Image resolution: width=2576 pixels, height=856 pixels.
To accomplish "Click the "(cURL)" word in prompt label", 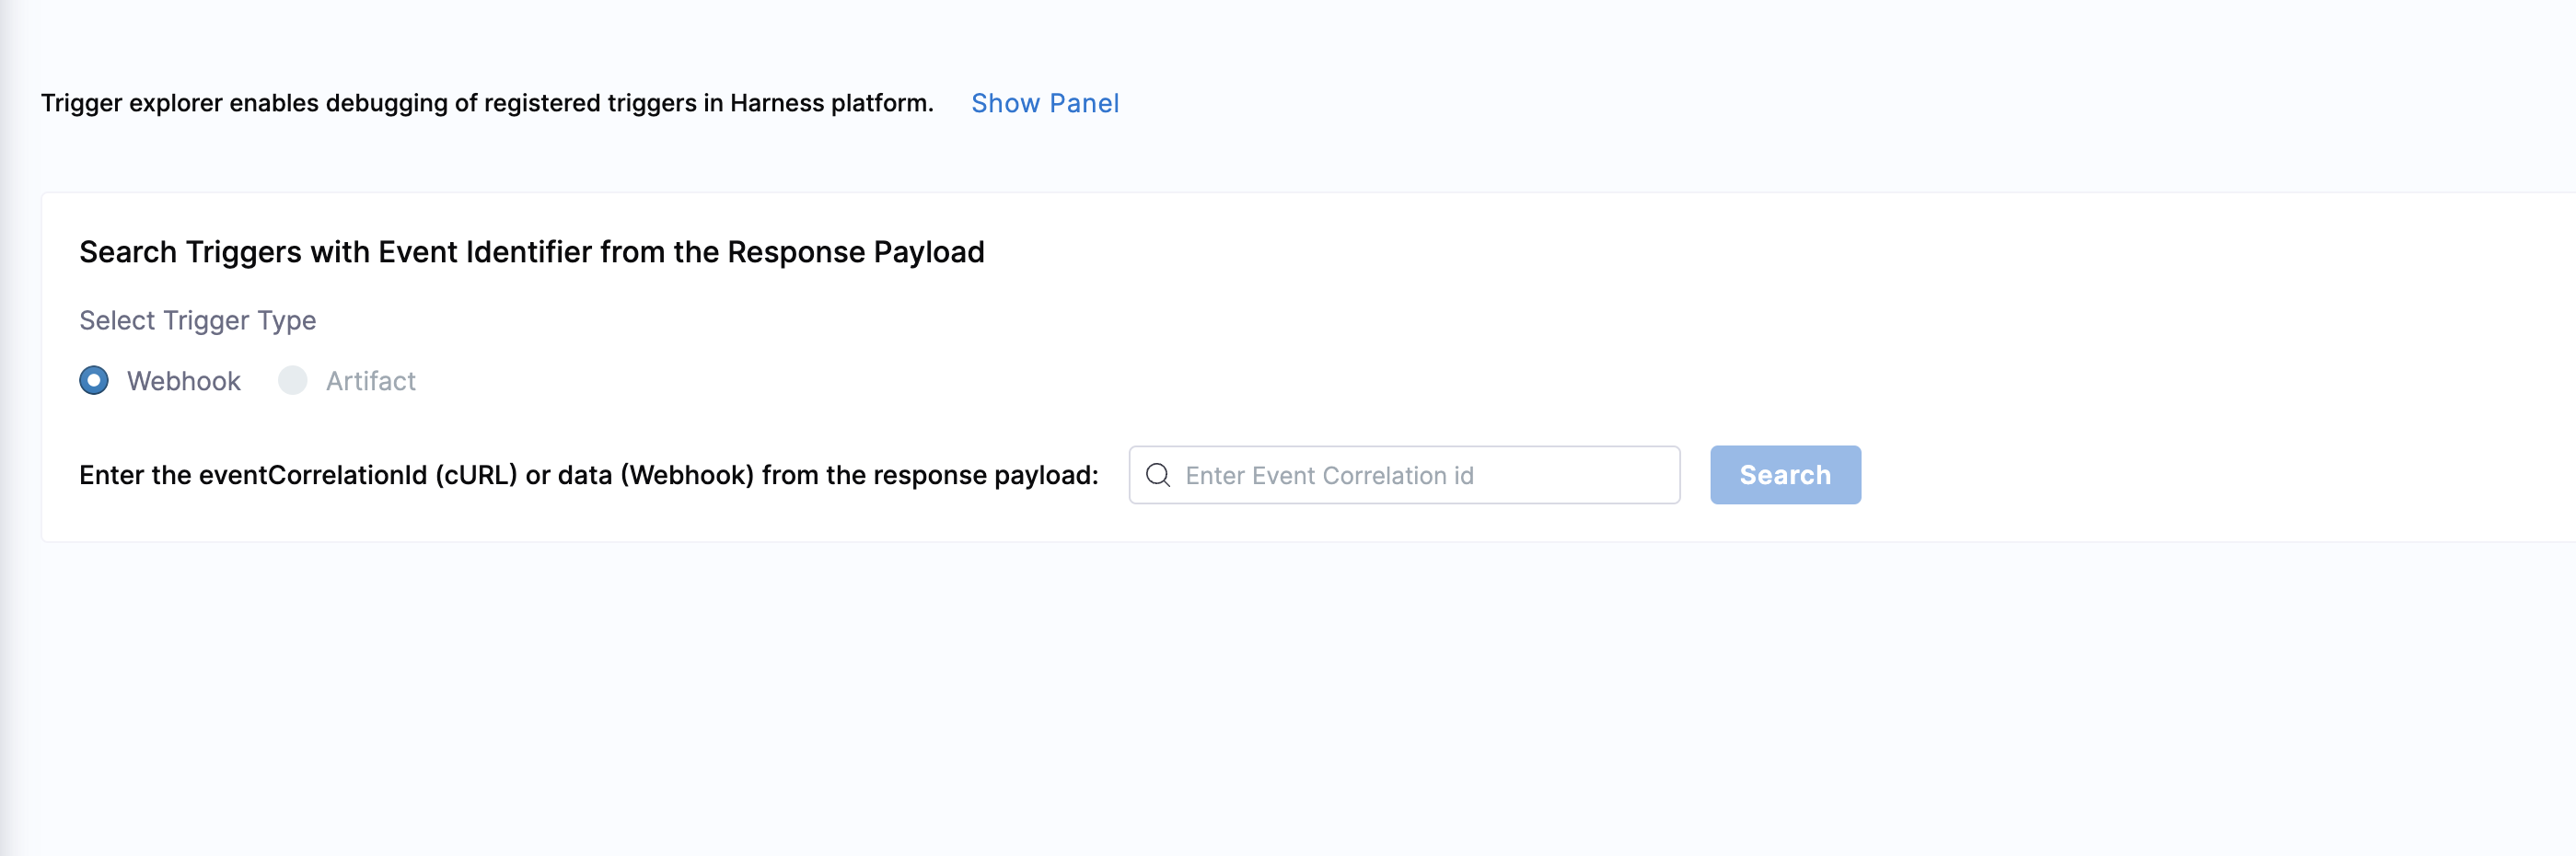I will (x=475, y=475).
